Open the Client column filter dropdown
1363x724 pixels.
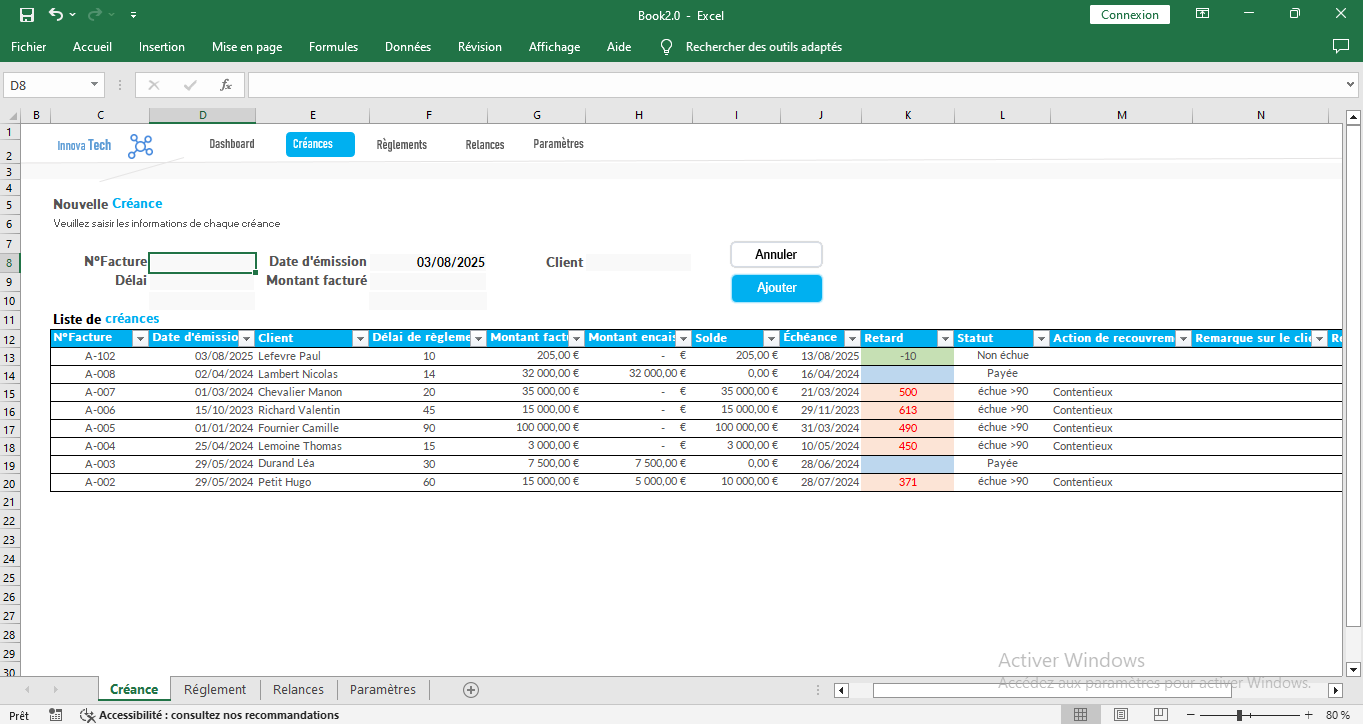(x=359, y=339)
